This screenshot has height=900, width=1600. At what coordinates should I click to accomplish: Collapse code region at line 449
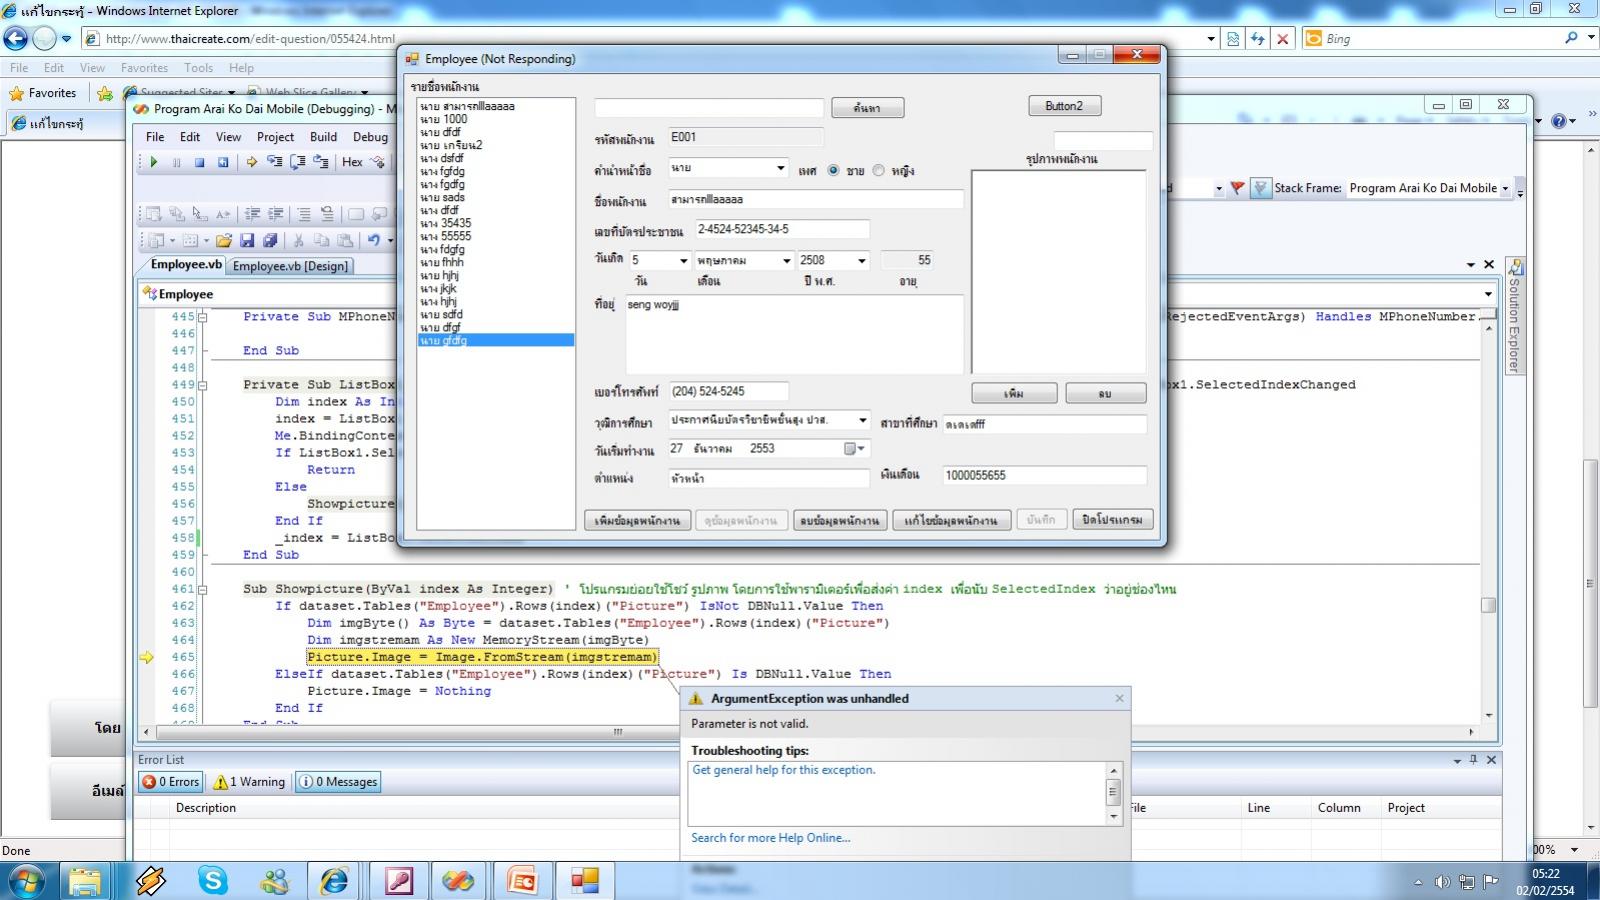[x=203, y=385]
